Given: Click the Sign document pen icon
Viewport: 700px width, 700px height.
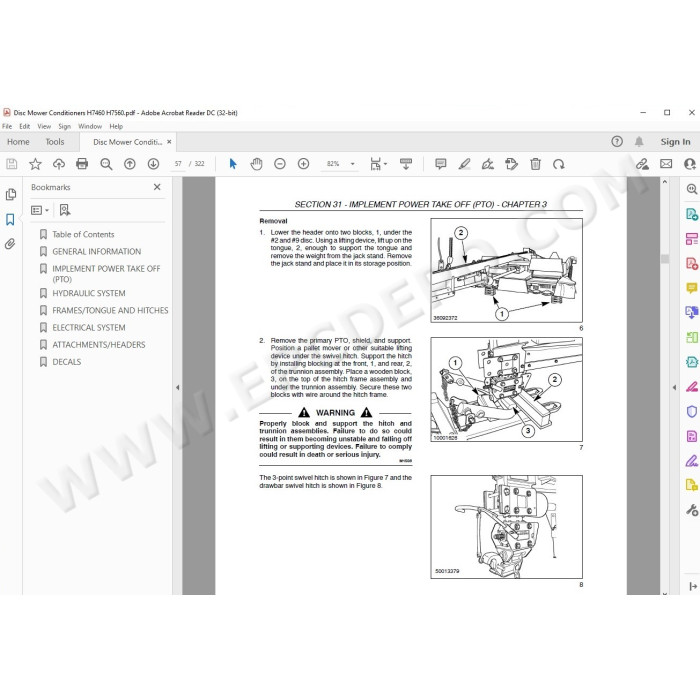Looking at the screenshot, I should click(488, 164).
